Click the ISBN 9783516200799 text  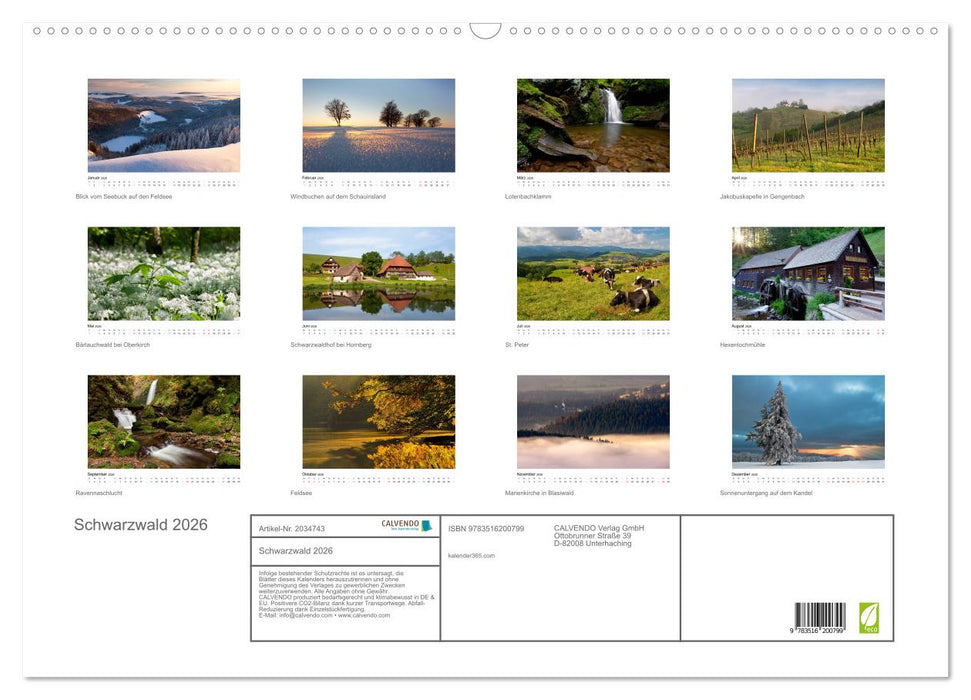(486, 528)
